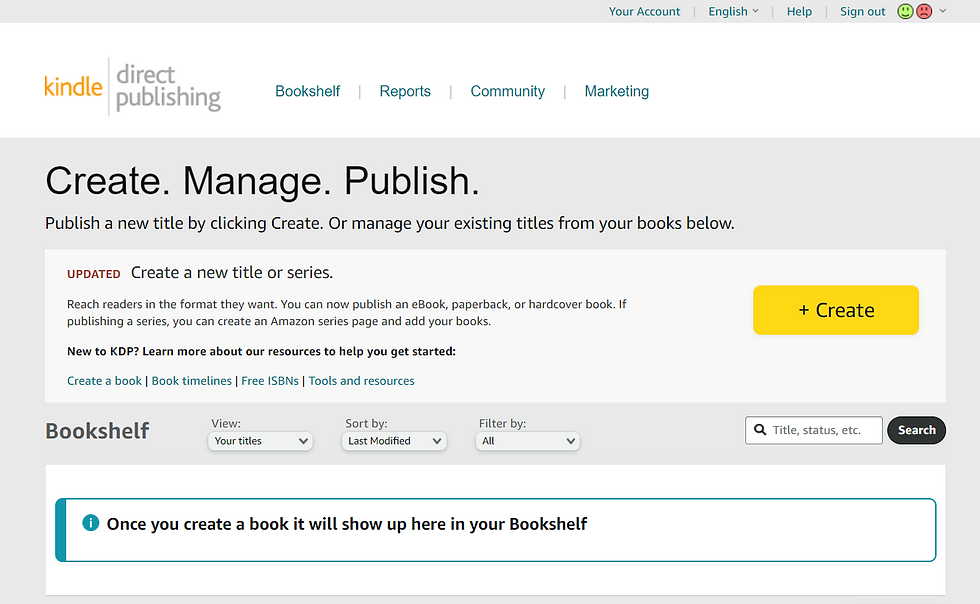Click the magnifier icon inside the search field
Viewport: 980px width, 604px height.
[x=758, y=430]
